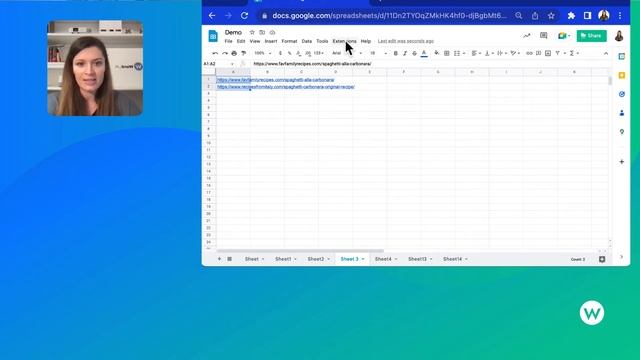Open the Maps side panel icon
This screenshot has height=360, width=640.
click(622, 131)
